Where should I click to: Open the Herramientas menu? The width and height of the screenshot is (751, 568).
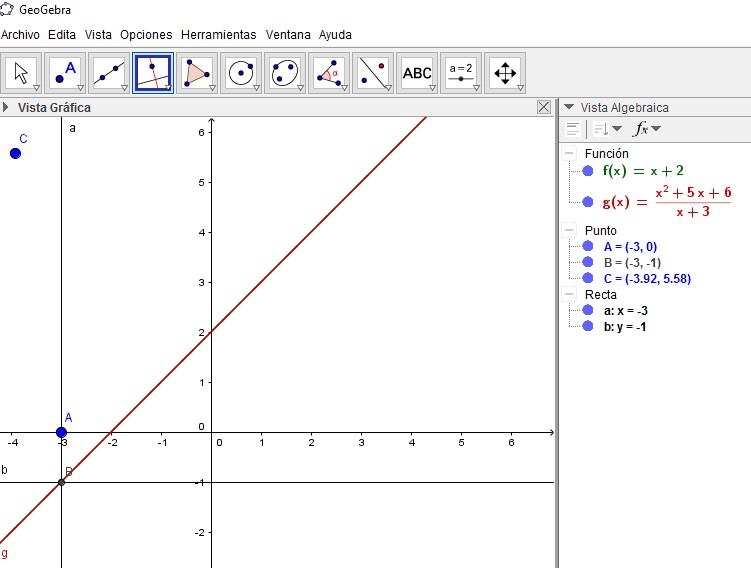tap(218, 35)
